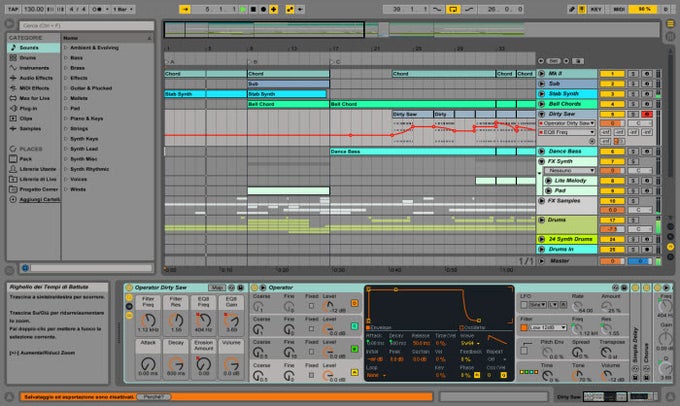Select the MIDI Effects browser category
Image resolution: width=680 pixels, height=406 pixels.
point(33,88)
